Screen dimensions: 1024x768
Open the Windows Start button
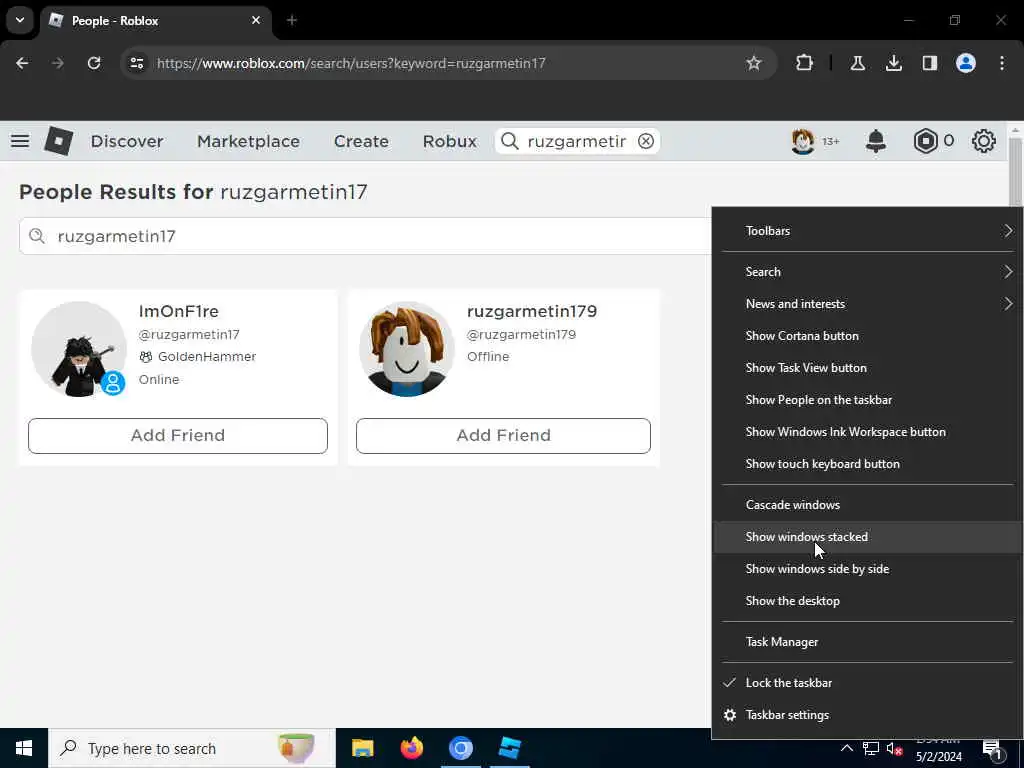coord(24,748)
